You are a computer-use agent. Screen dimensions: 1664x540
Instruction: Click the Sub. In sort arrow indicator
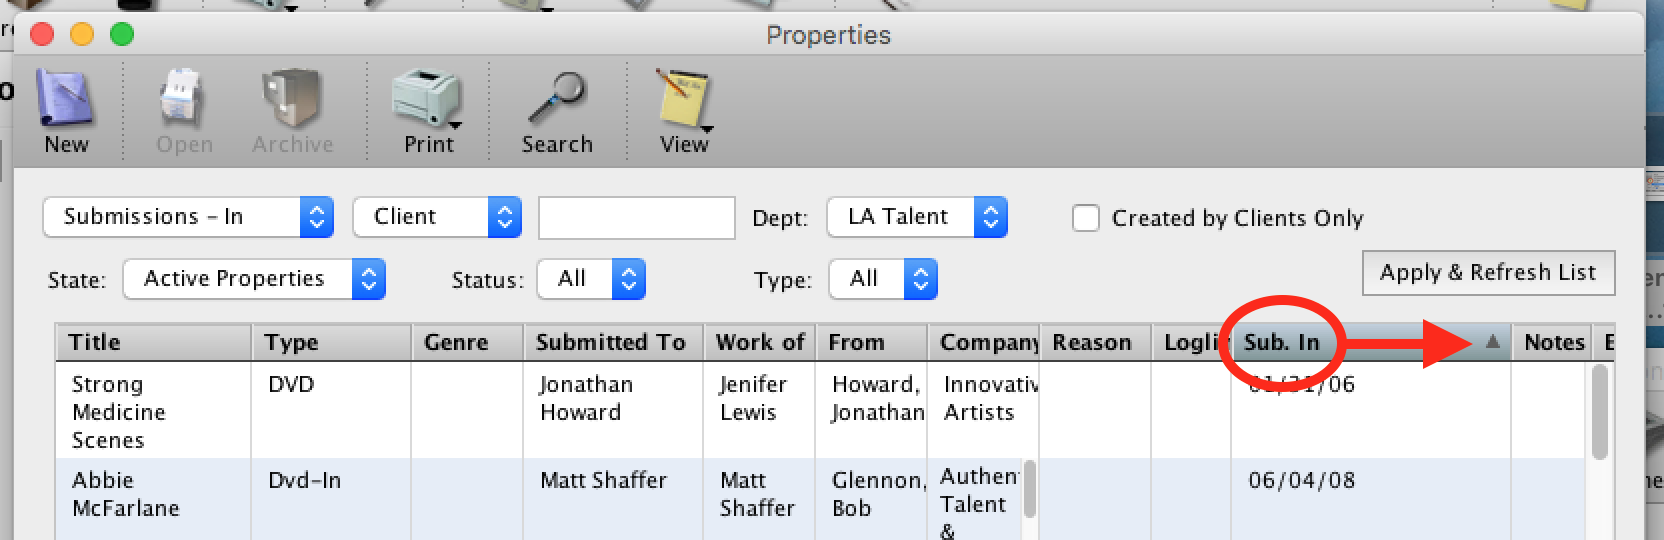(1492, 342)
